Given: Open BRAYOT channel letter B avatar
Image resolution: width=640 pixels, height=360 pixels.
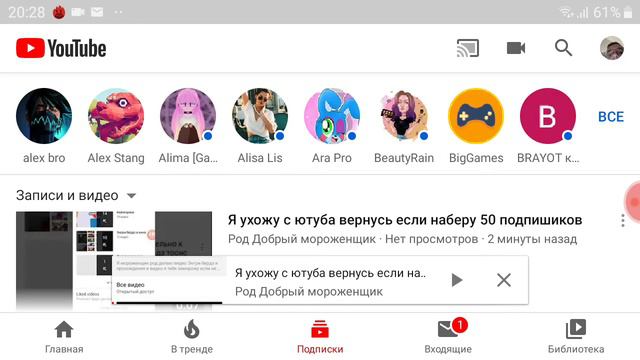Looking at the screenshot, I should pyautogui.click(x=548, y=116).
